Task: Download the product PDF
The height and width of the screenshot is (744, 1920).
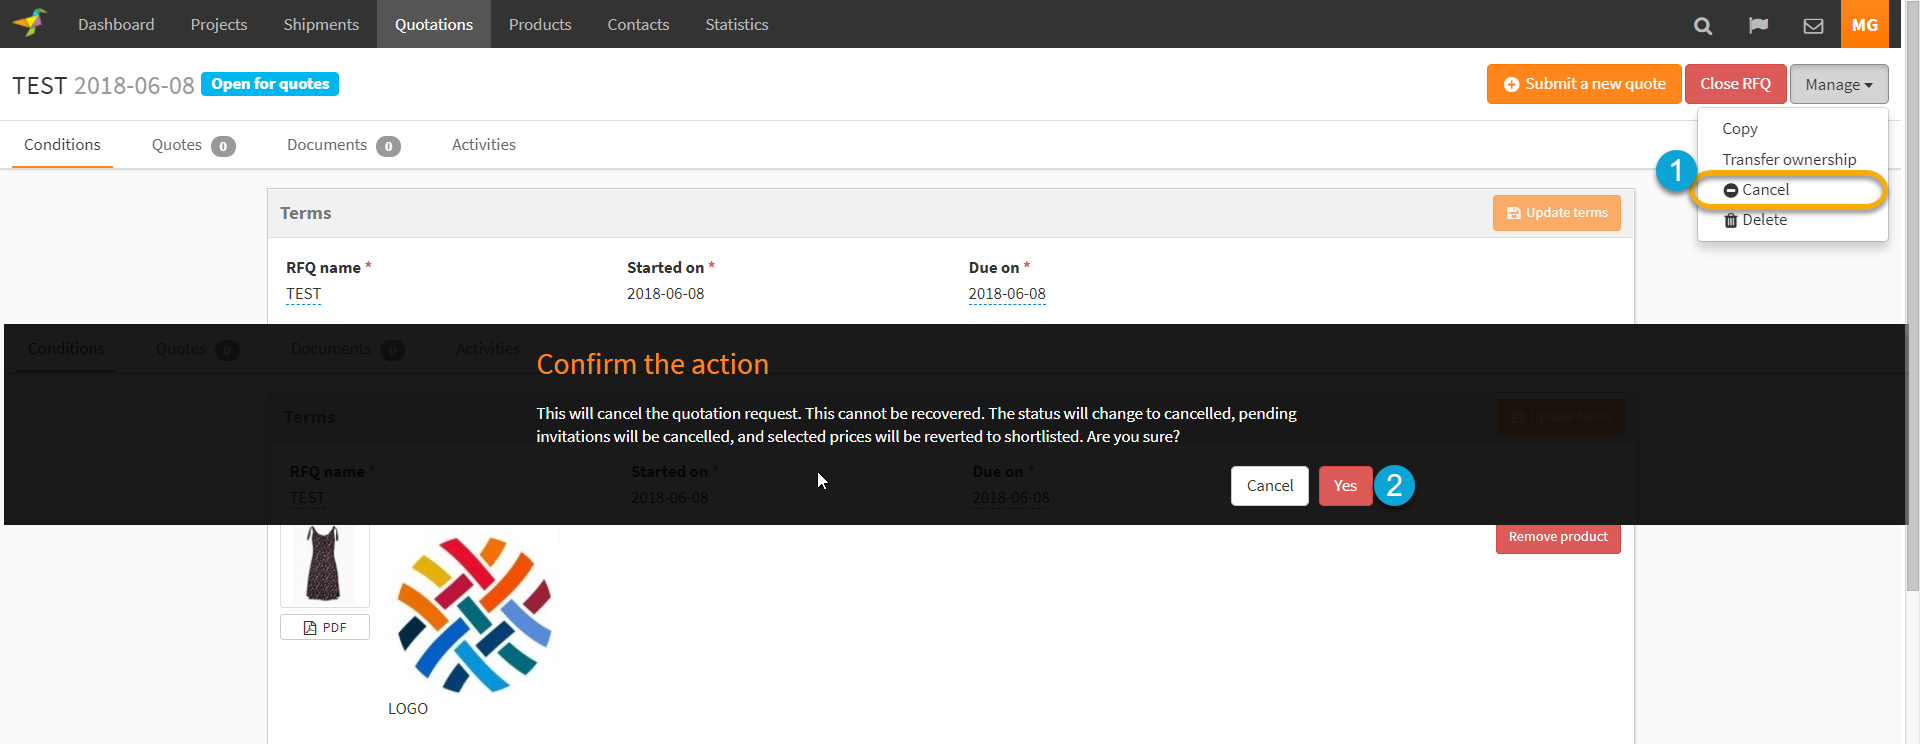Action: [325, 627]
